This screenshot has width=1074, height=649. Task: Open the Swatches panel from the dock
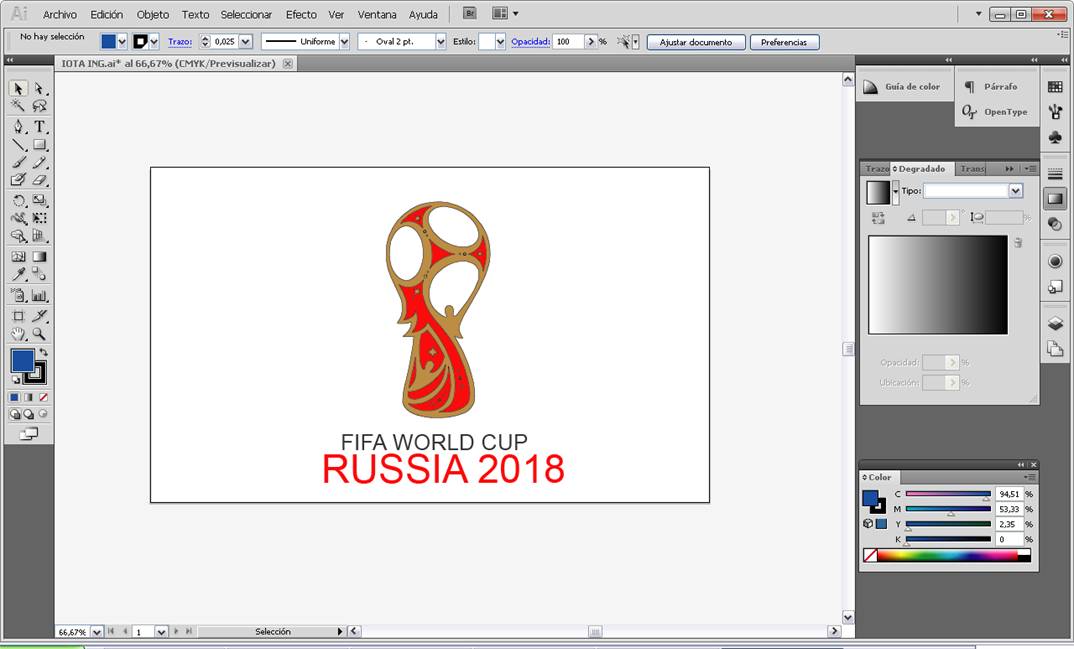click(x=1055, y=87)
